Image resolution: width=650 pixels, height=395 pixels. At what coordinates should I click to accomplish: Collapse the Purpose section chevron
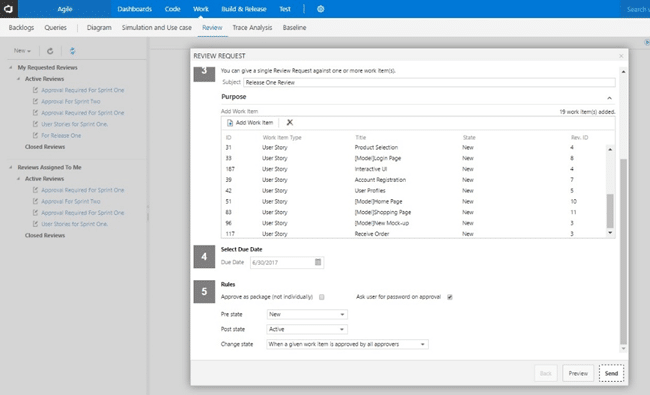tap(609, 98)
